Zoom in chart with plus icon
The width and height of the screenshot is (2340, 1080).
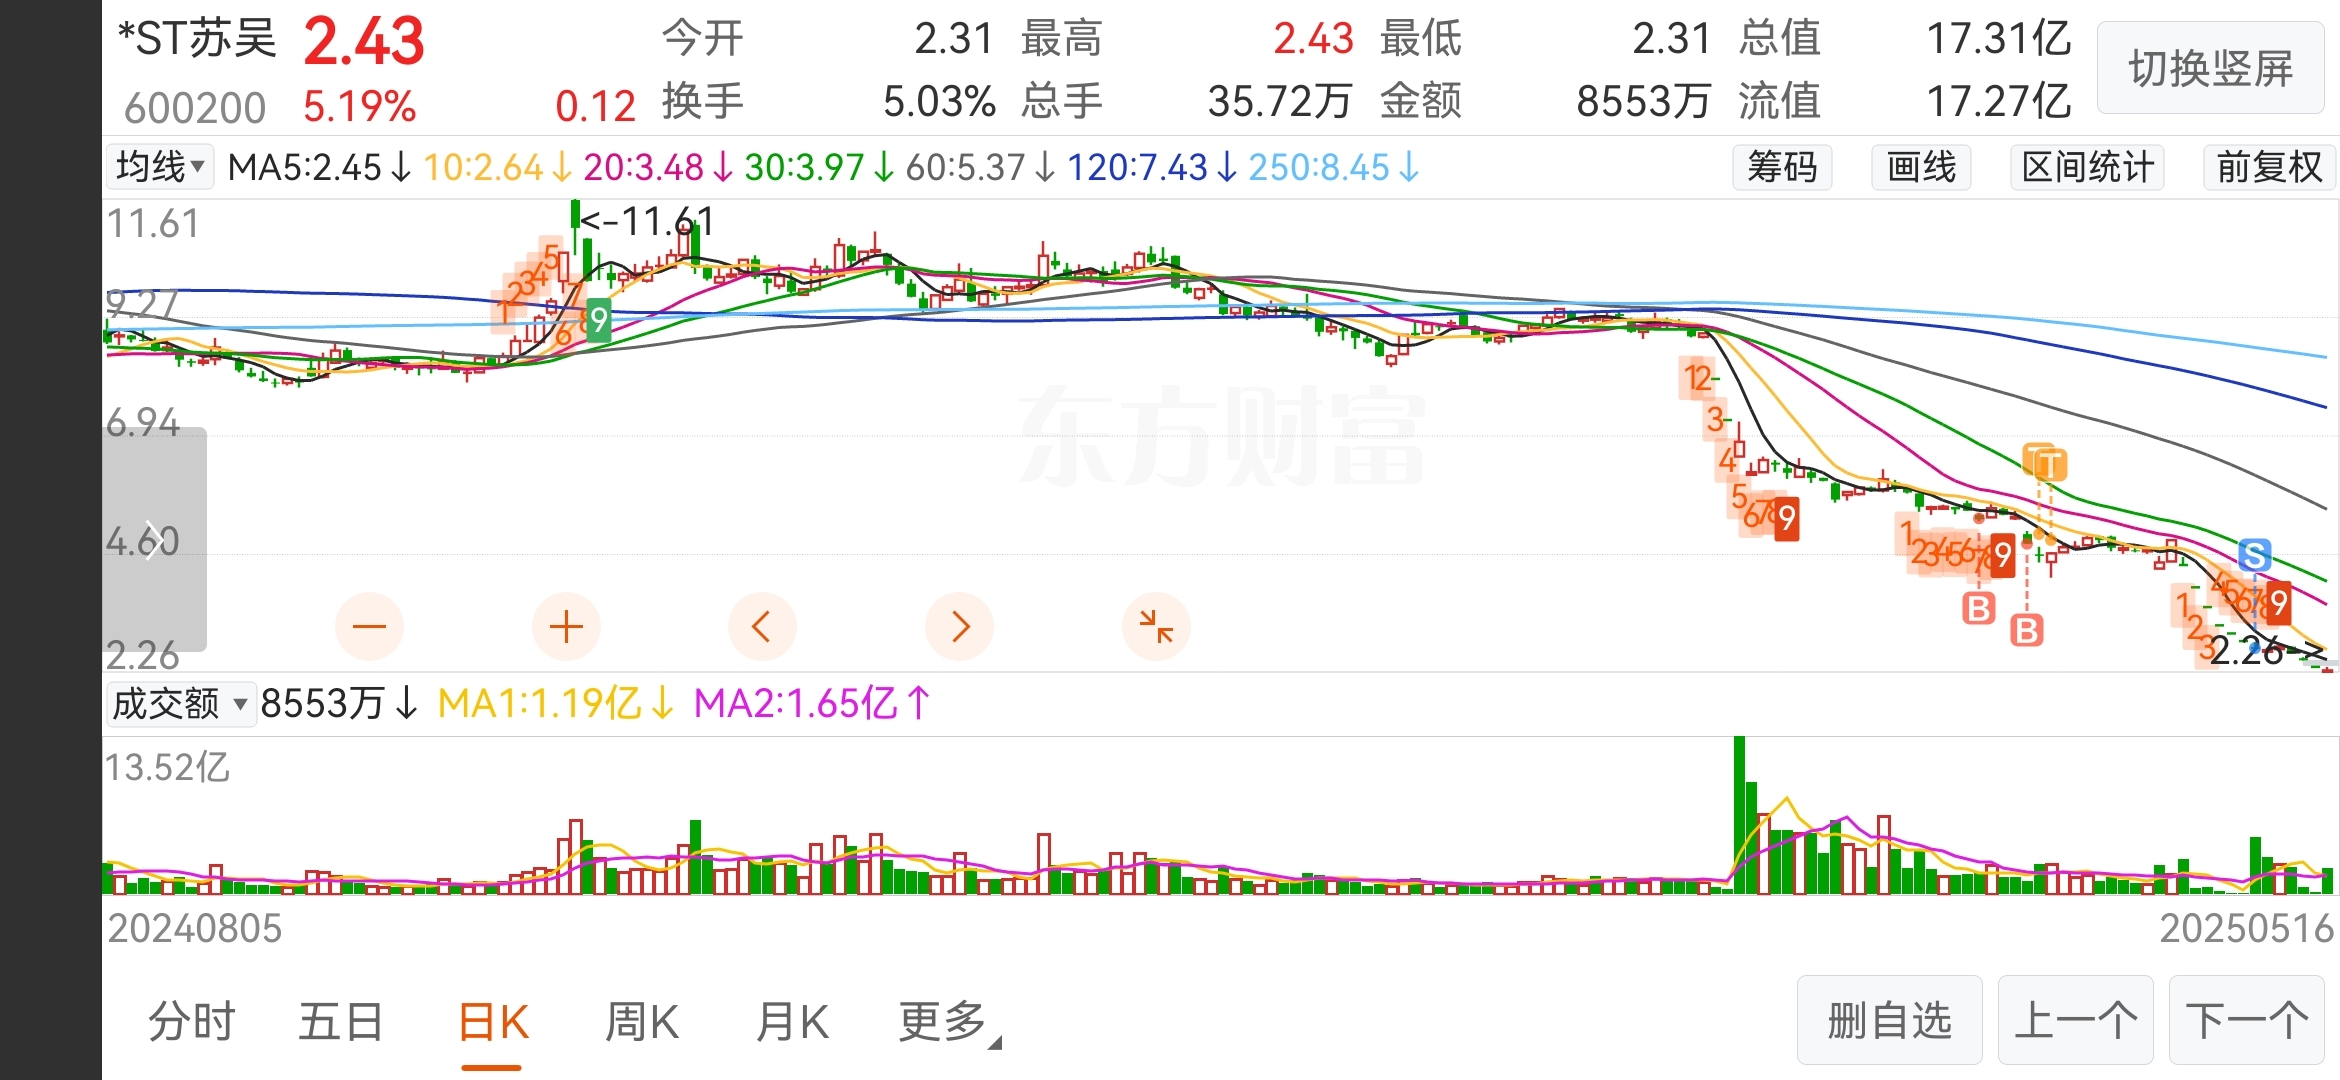(x=566, y=627)
